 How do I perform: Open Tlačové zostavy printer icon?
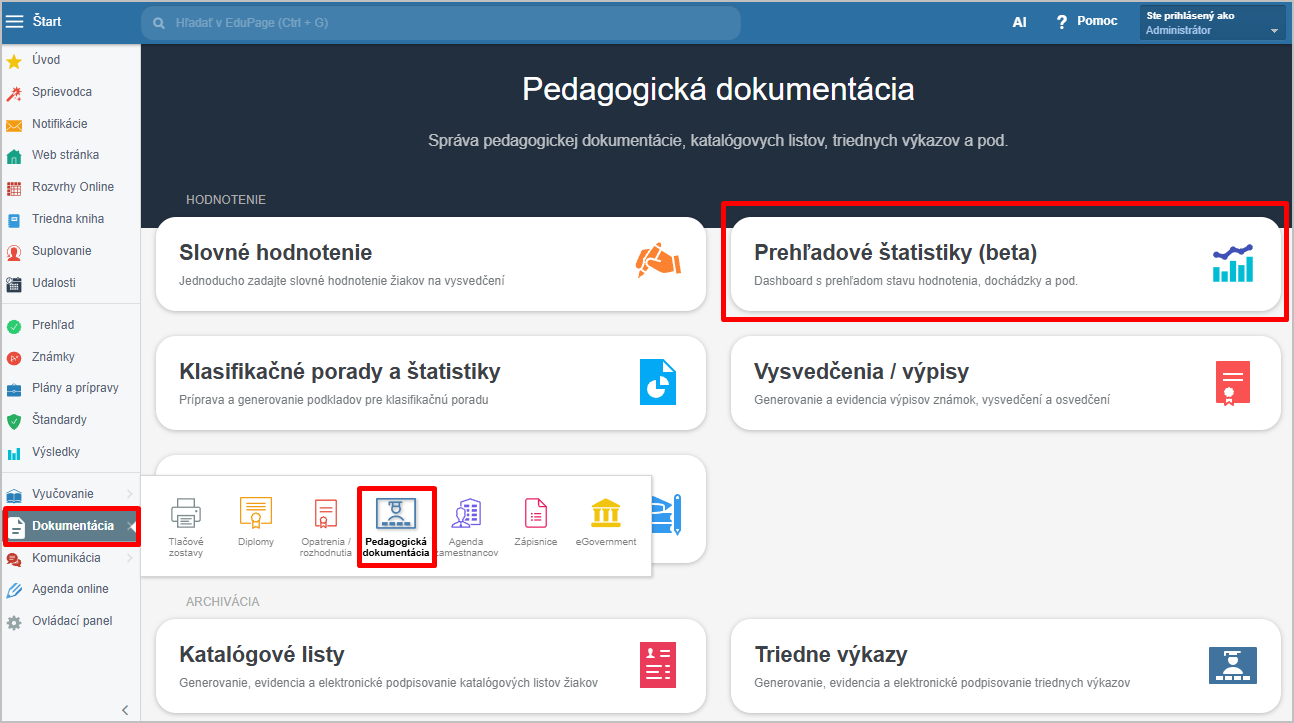186,514
